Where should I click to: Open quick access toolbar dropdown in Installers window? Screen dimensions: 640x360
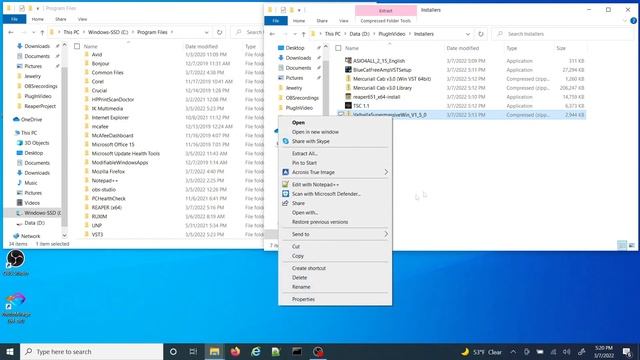(x=299, y=10)
